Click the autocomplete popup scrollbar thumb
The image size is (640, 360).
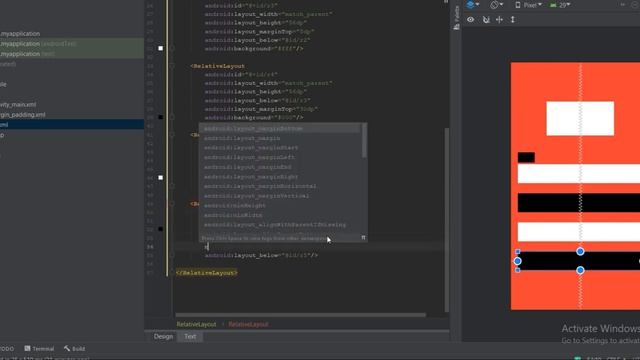click(x=364, y=140)
